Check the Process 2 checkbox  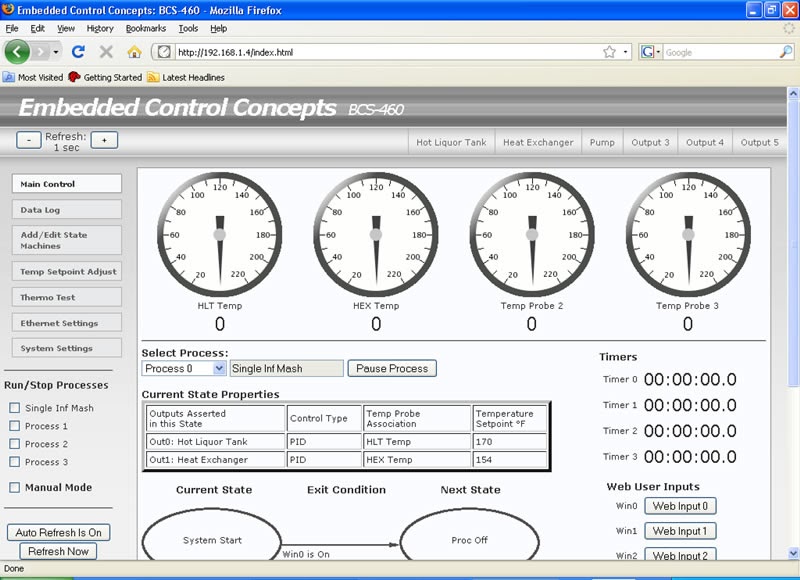pos(14,444)
